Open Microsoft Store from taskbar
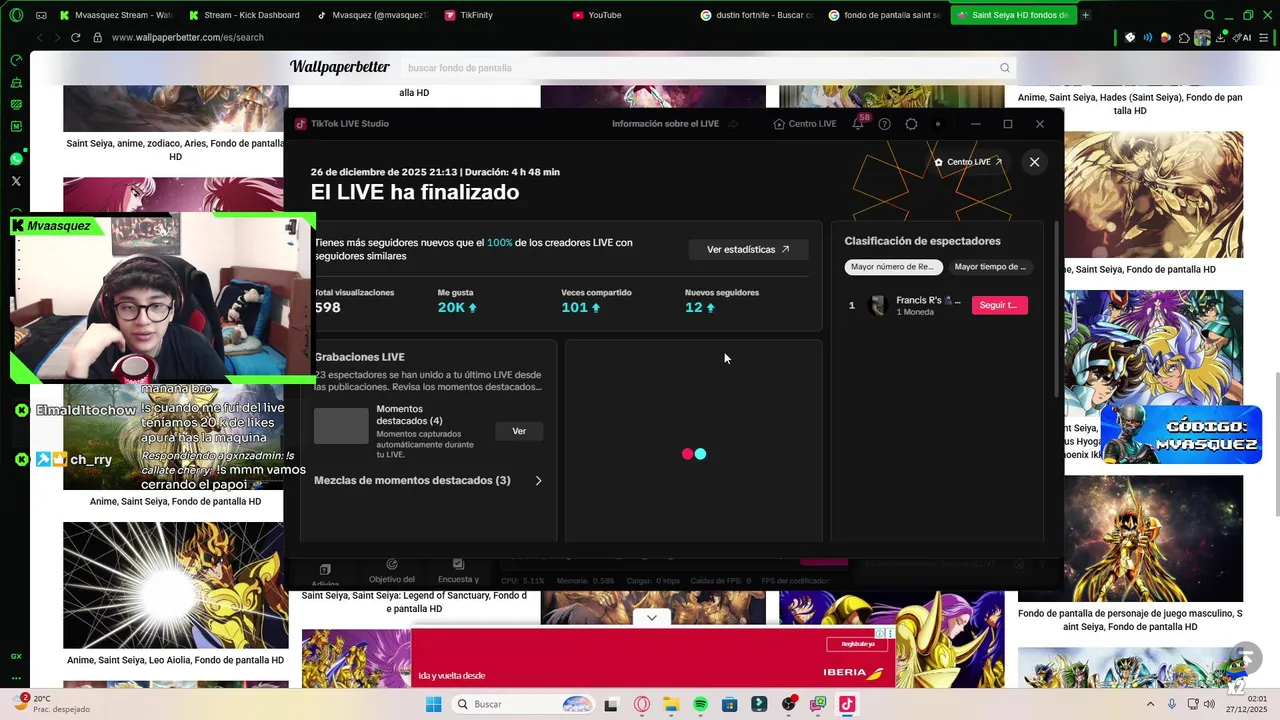Screen dimensions: 1280x720 tap(729, 704)
